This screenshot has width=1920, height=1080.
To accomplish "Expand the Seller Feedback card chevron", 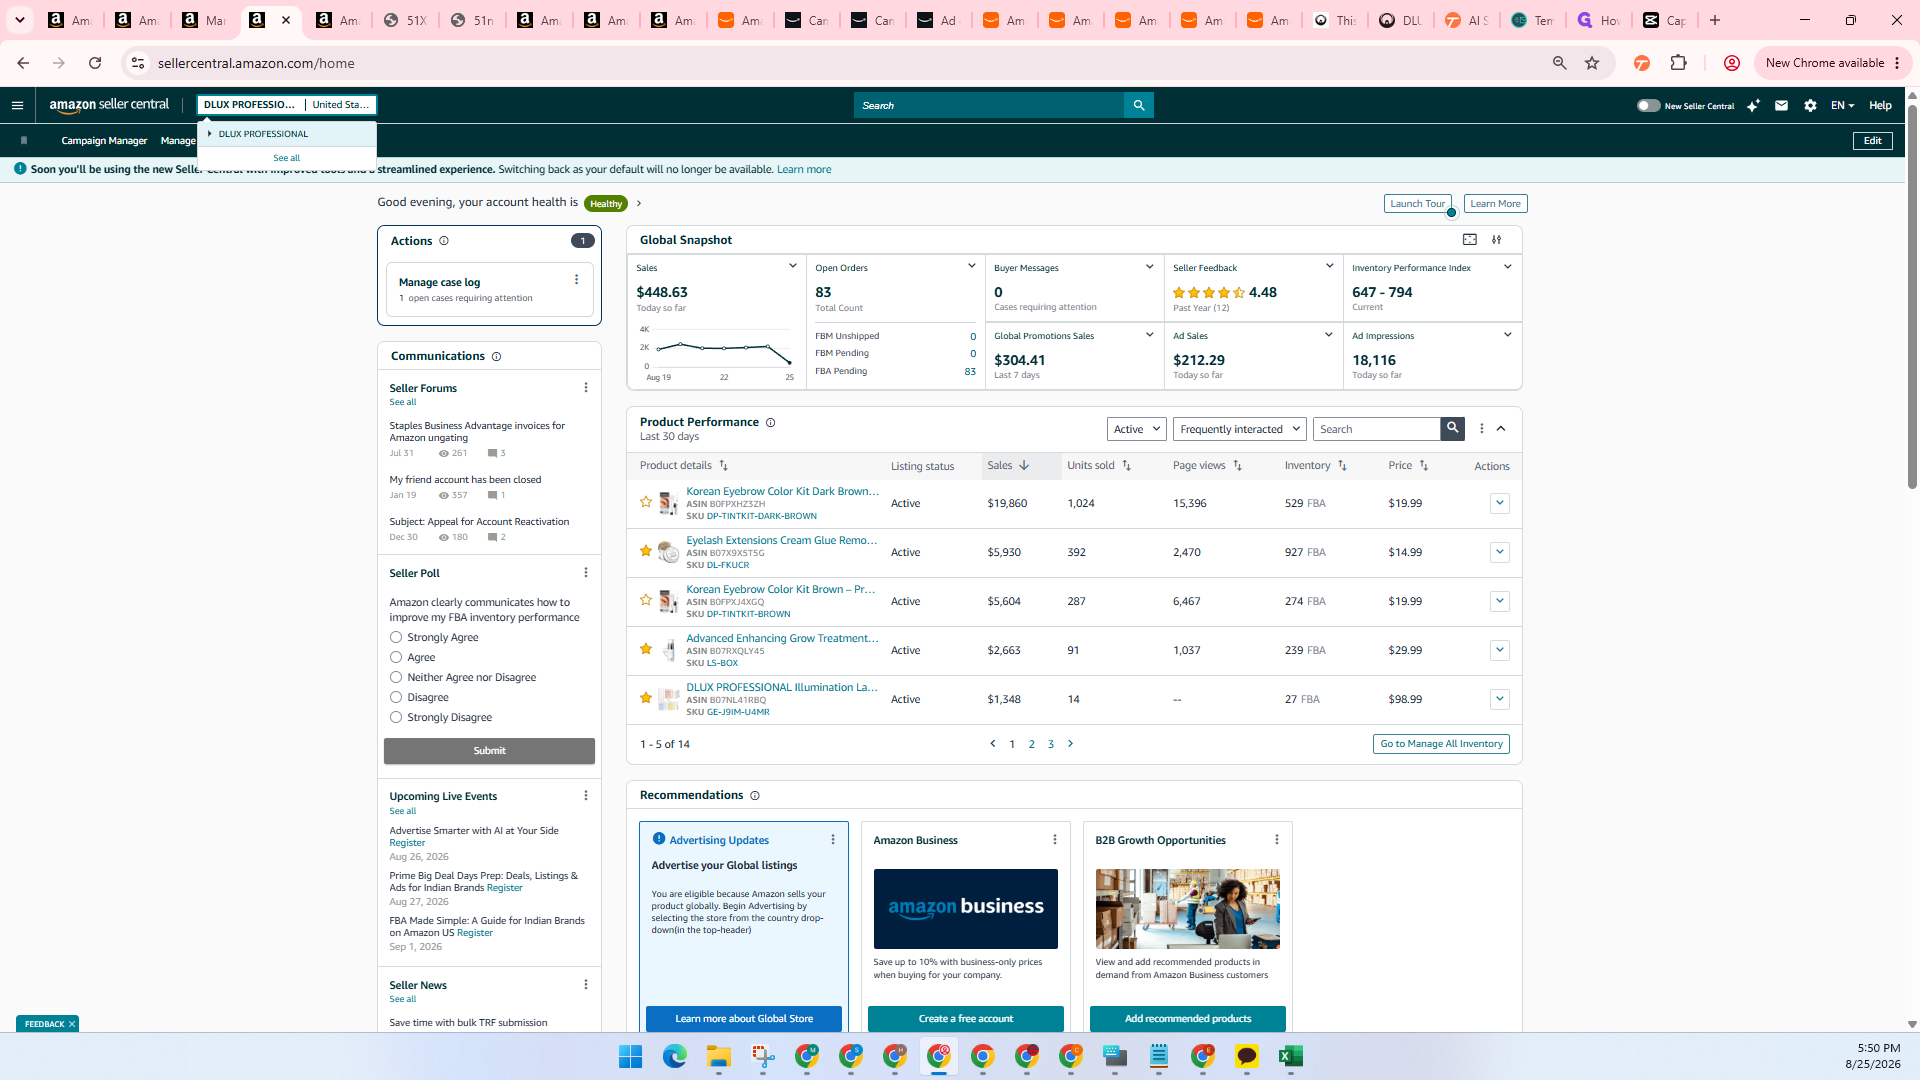I will pyautogui.click(x=1329, y=266).
